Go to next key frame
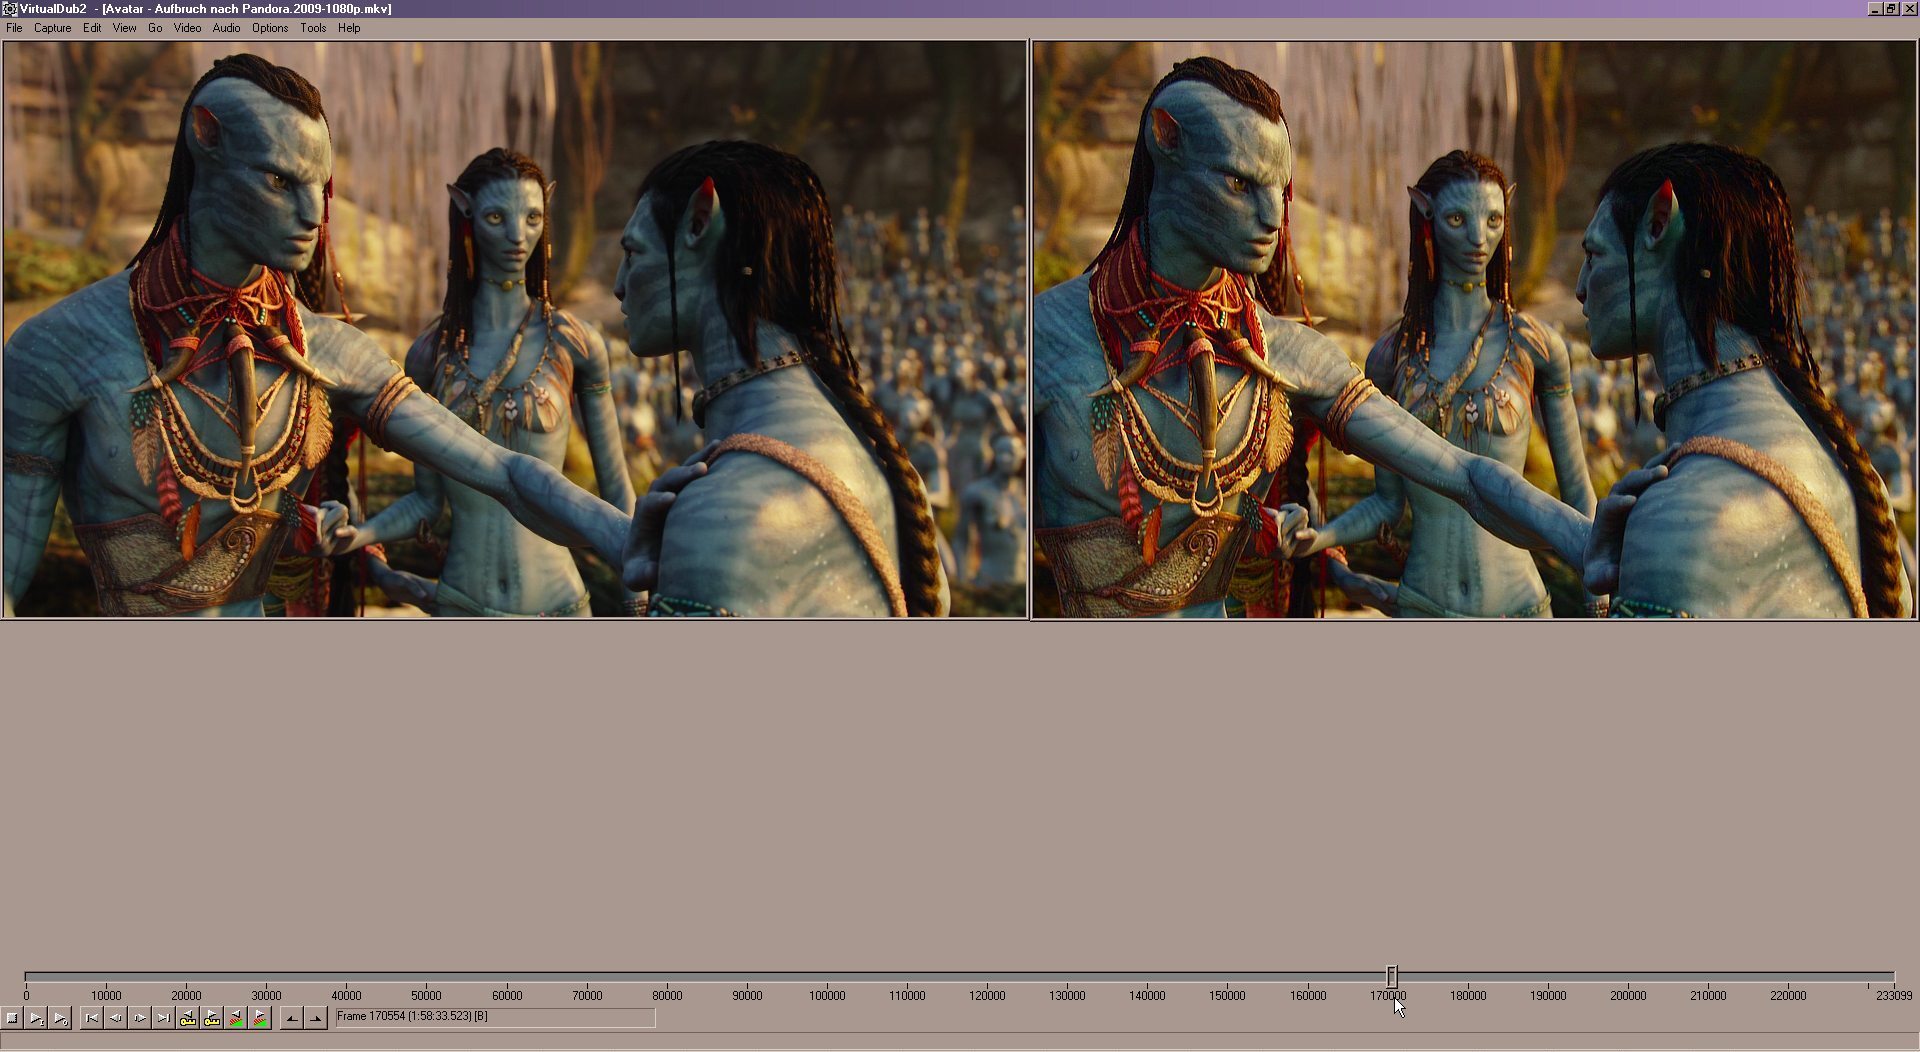The height and width of the screenshot is (1052, 1920). 212,1018
